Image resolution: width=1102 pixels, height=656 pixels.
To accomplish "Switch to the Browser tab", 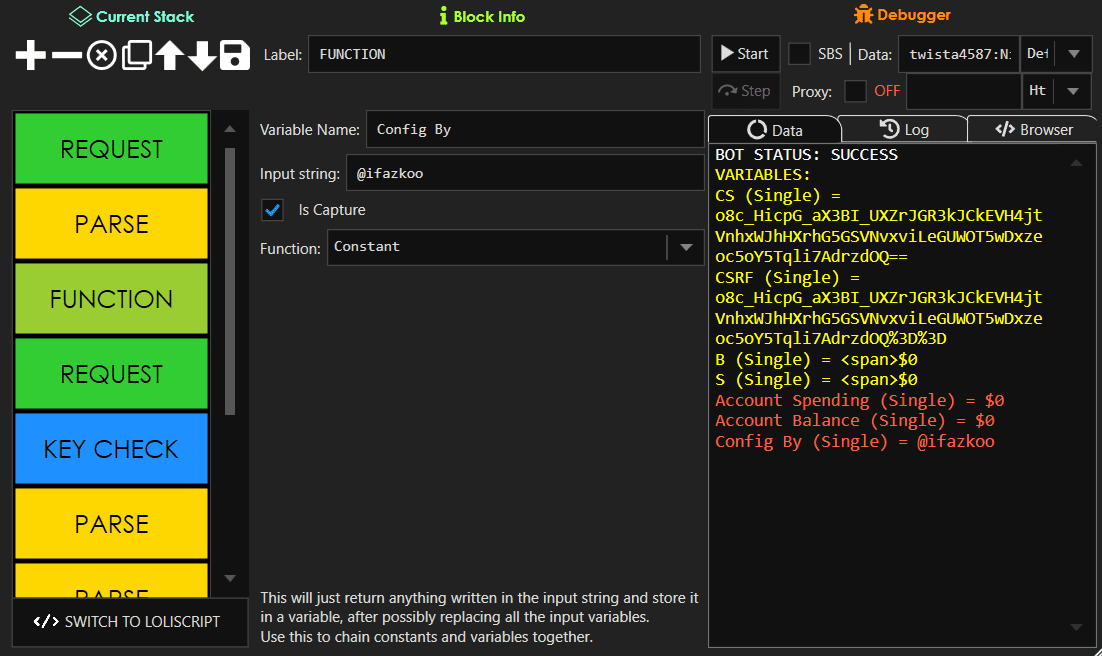I will pos(1032,128).
